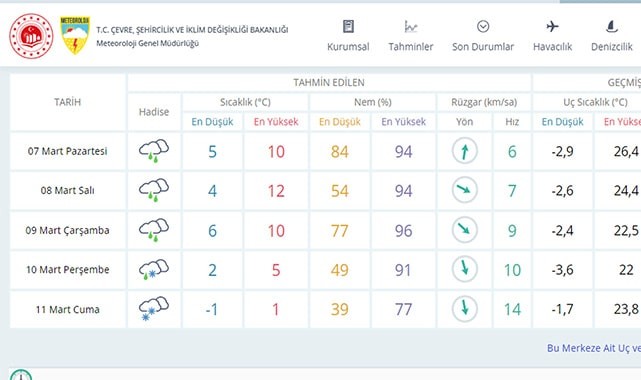Click rainy cloud icon for 08 Mart Salı
Image resolution: width=641 pixels, height=380 pixels.
coord(154,190)
